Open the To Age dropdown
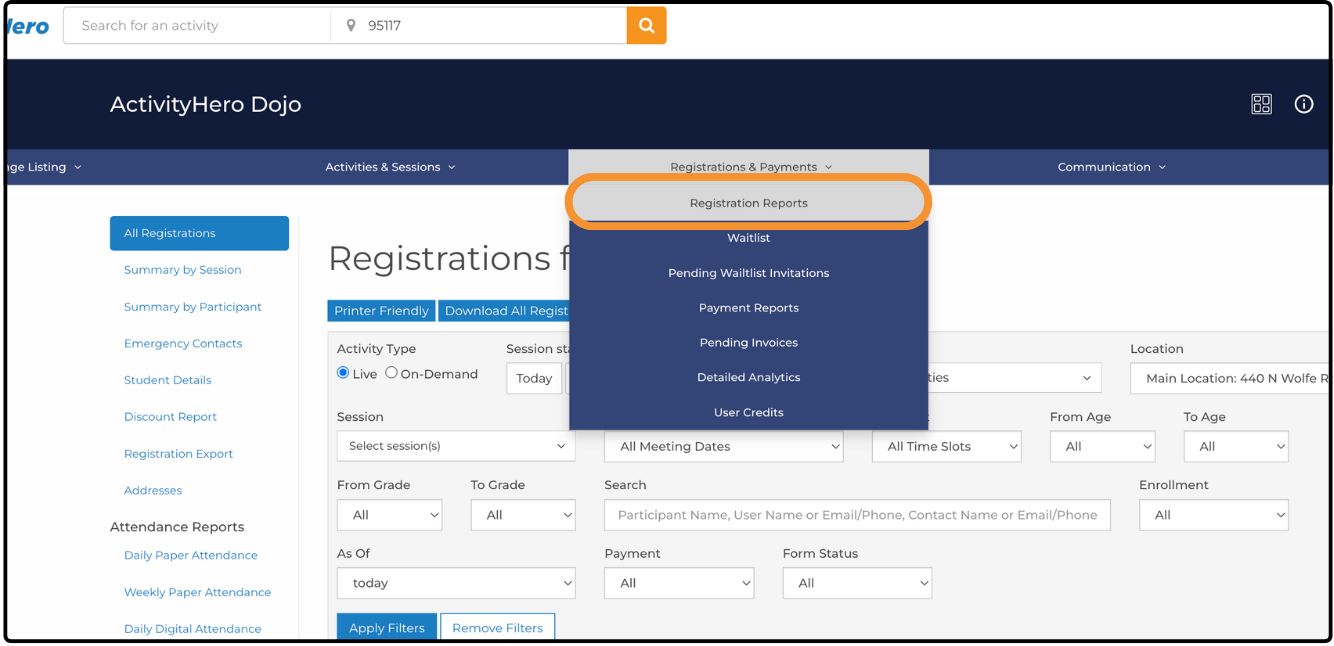This screenshot has width=1334, height=646. pos(1236,446)
